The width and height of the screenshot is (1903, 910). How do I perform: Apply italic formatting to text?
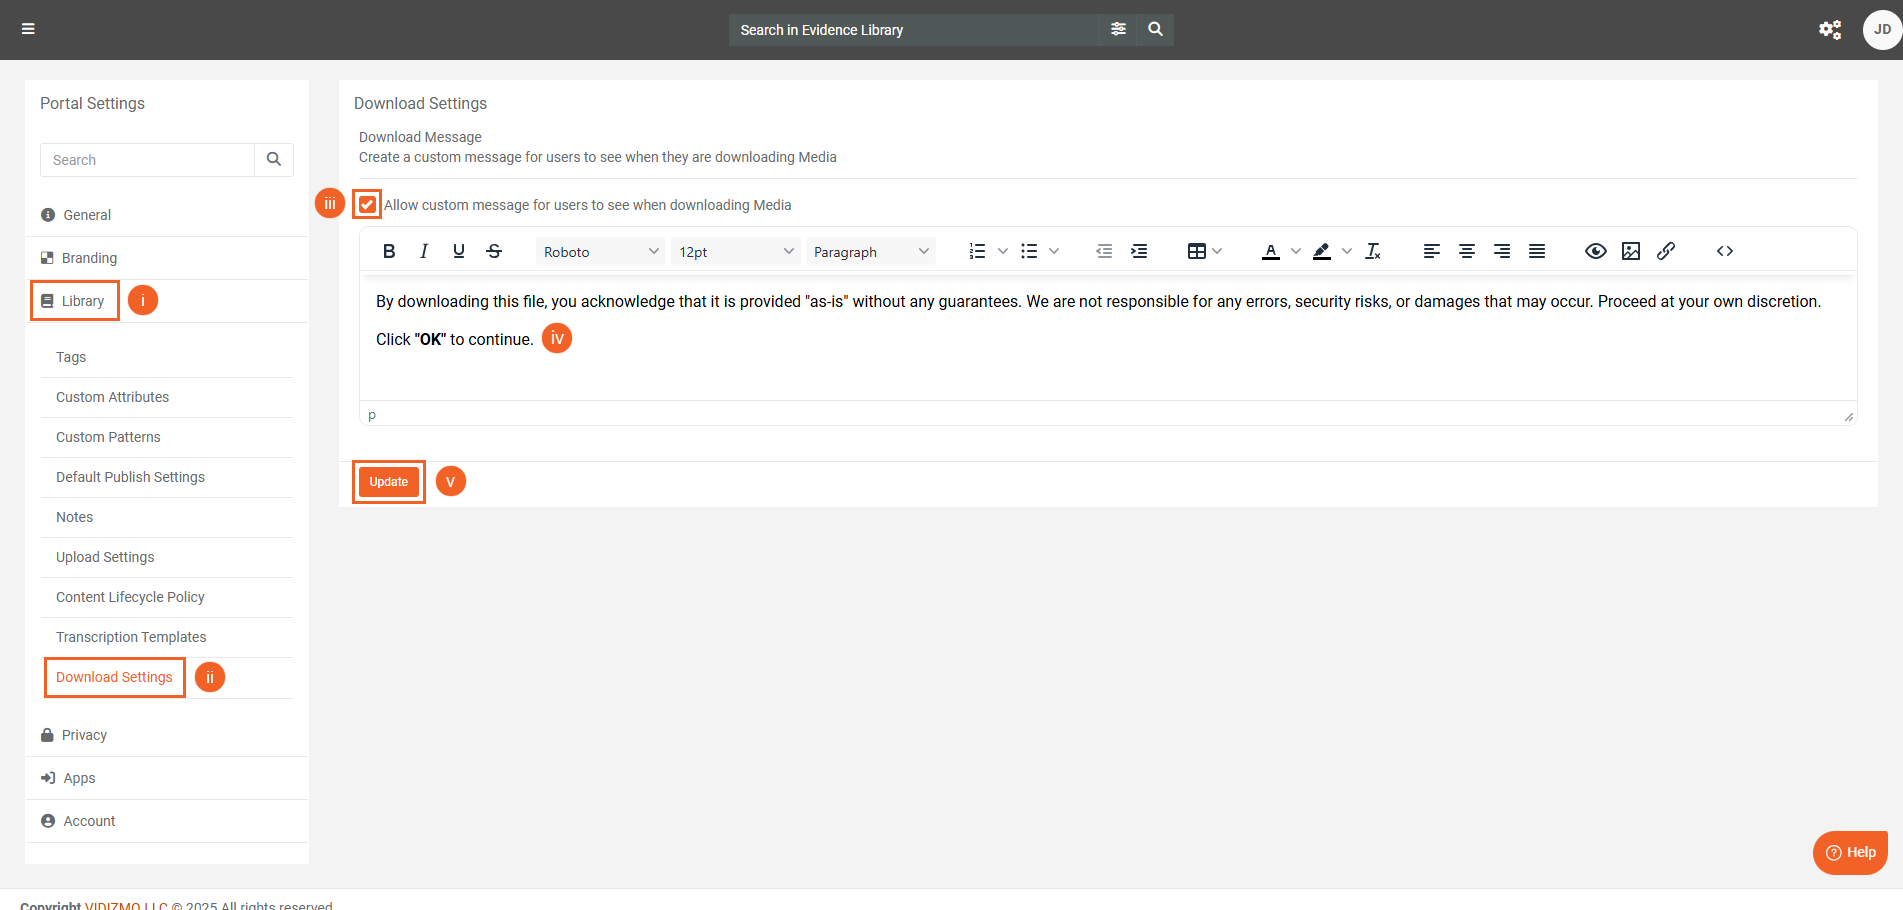[424, 251]
